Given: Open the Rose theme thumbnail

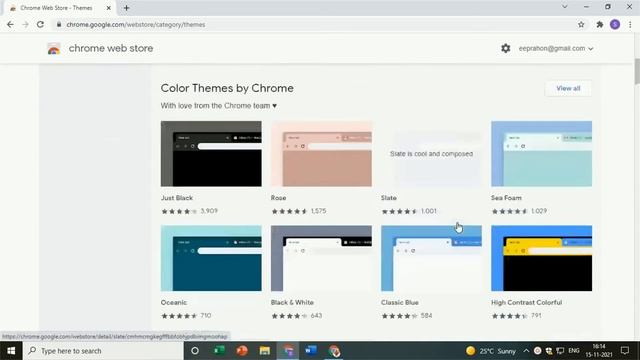Looking at the screenshot, I should [x=321, y=153].
